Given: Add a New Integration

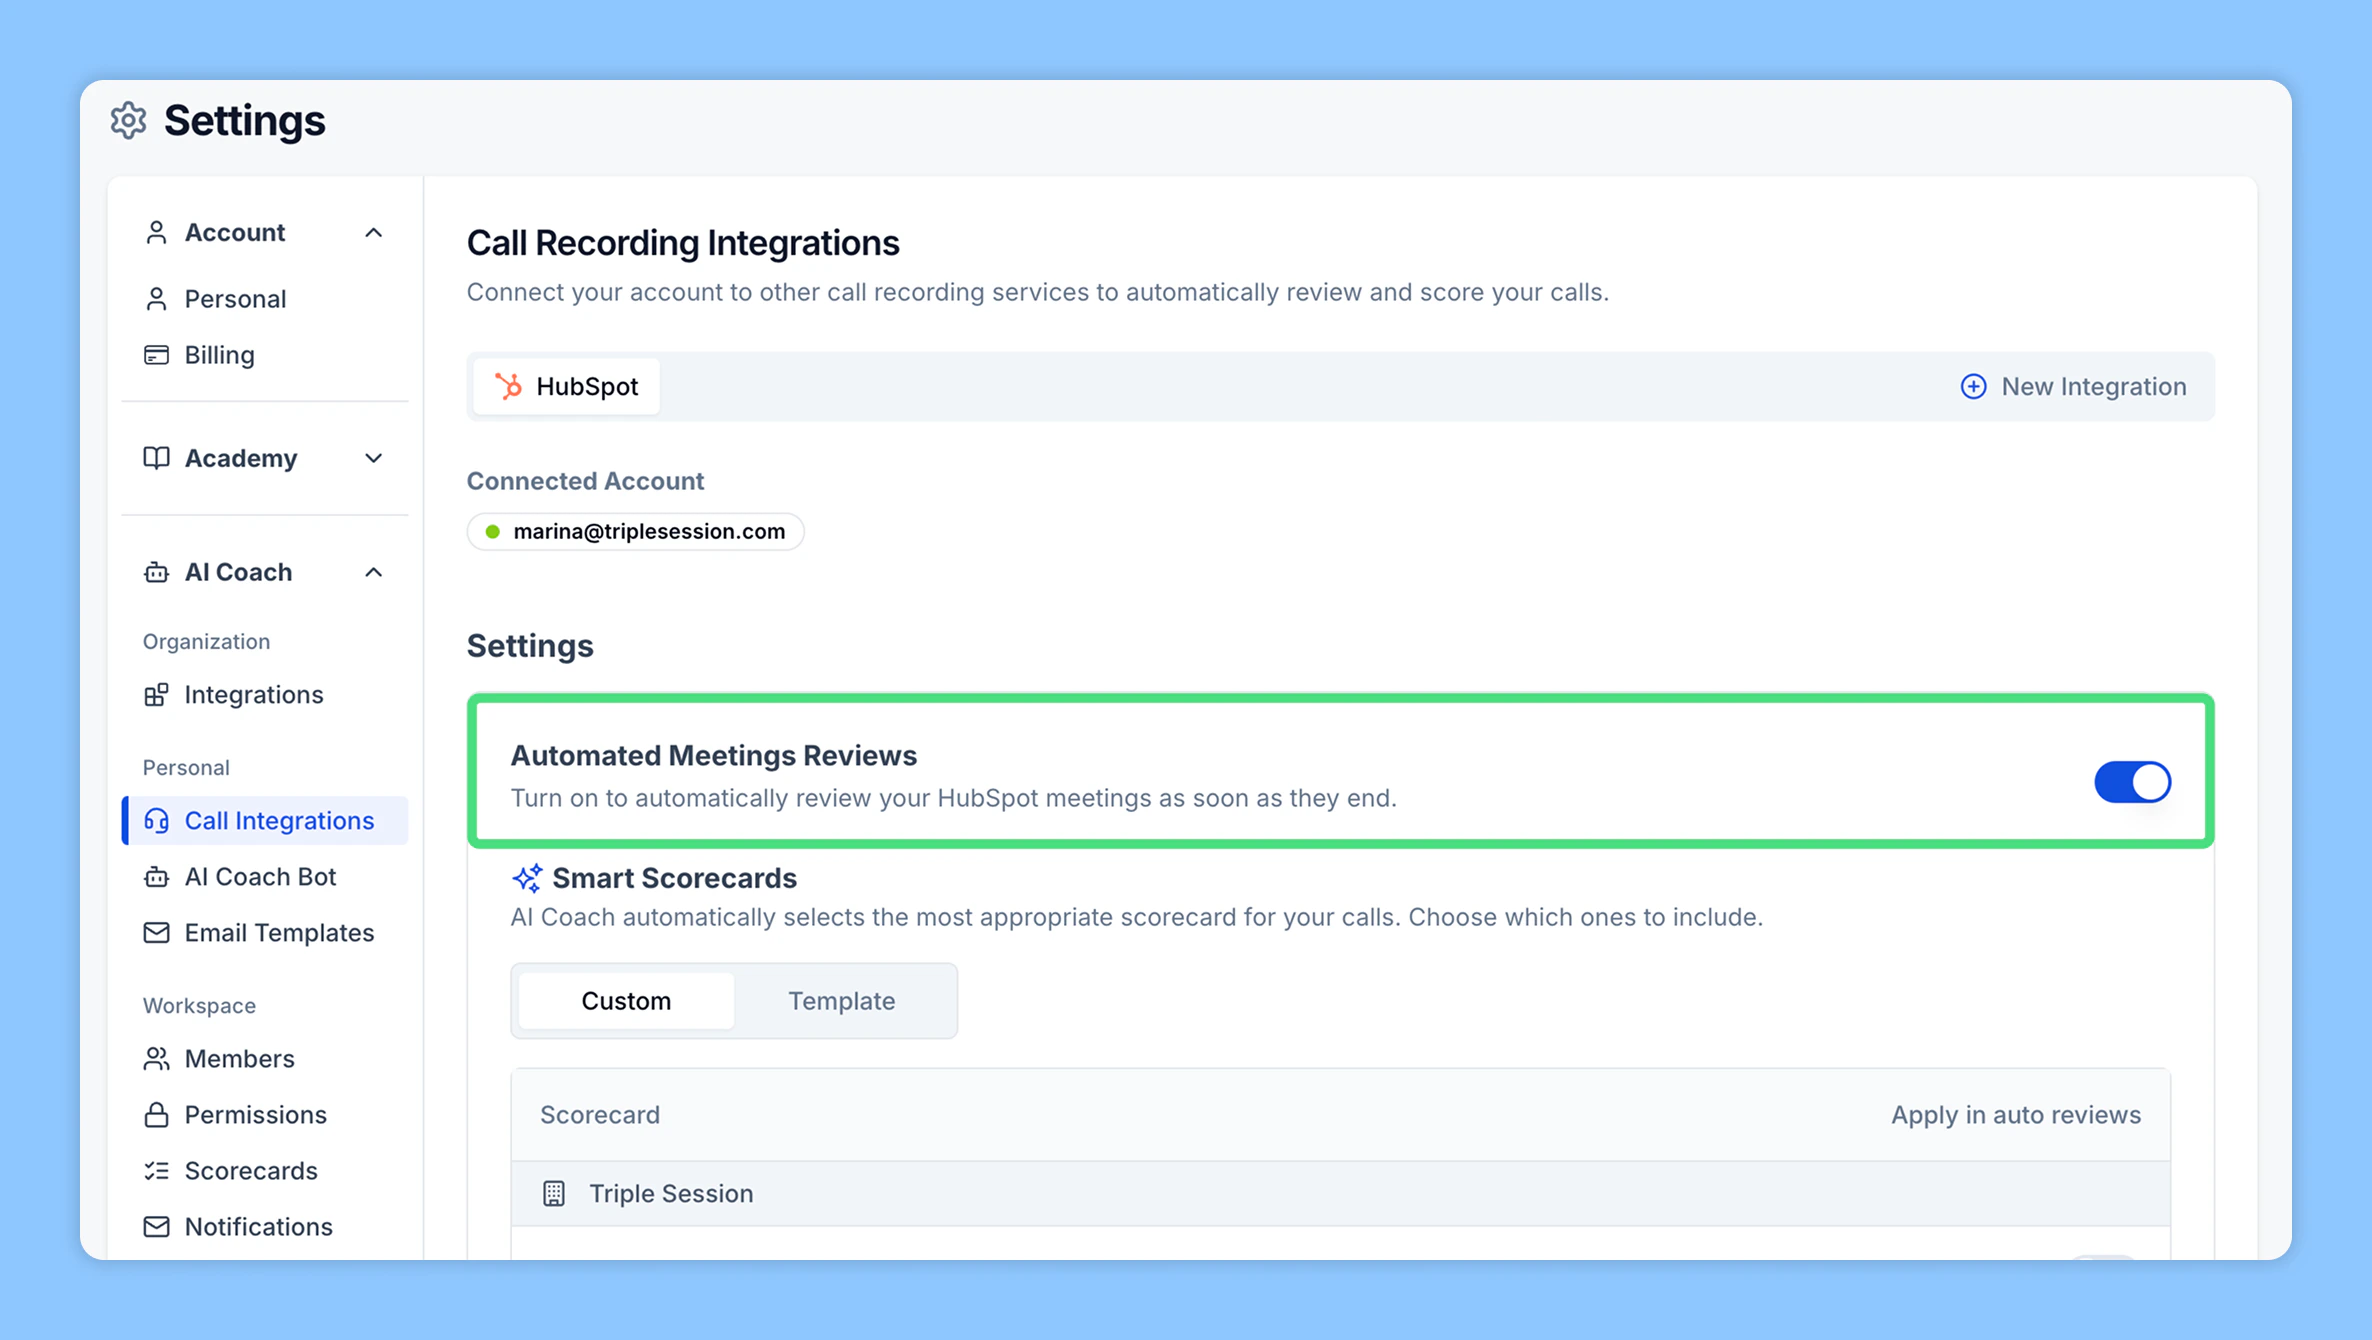Looking at the screenshot, I should [2073, 387].
